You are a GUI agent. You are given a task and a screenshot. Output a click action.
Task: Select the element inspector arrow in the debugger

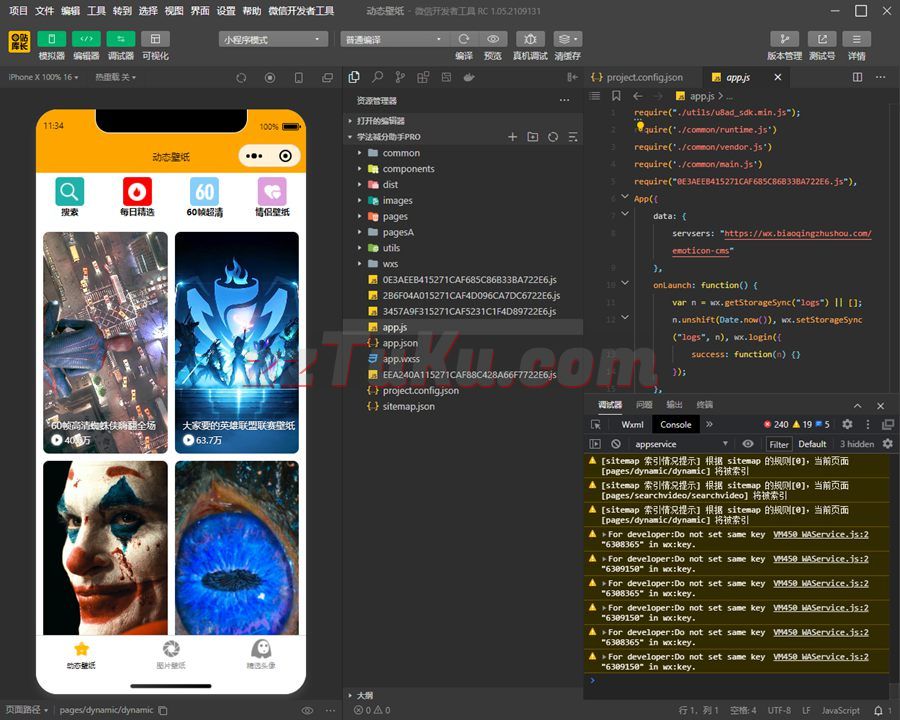(x=595, y=424)
